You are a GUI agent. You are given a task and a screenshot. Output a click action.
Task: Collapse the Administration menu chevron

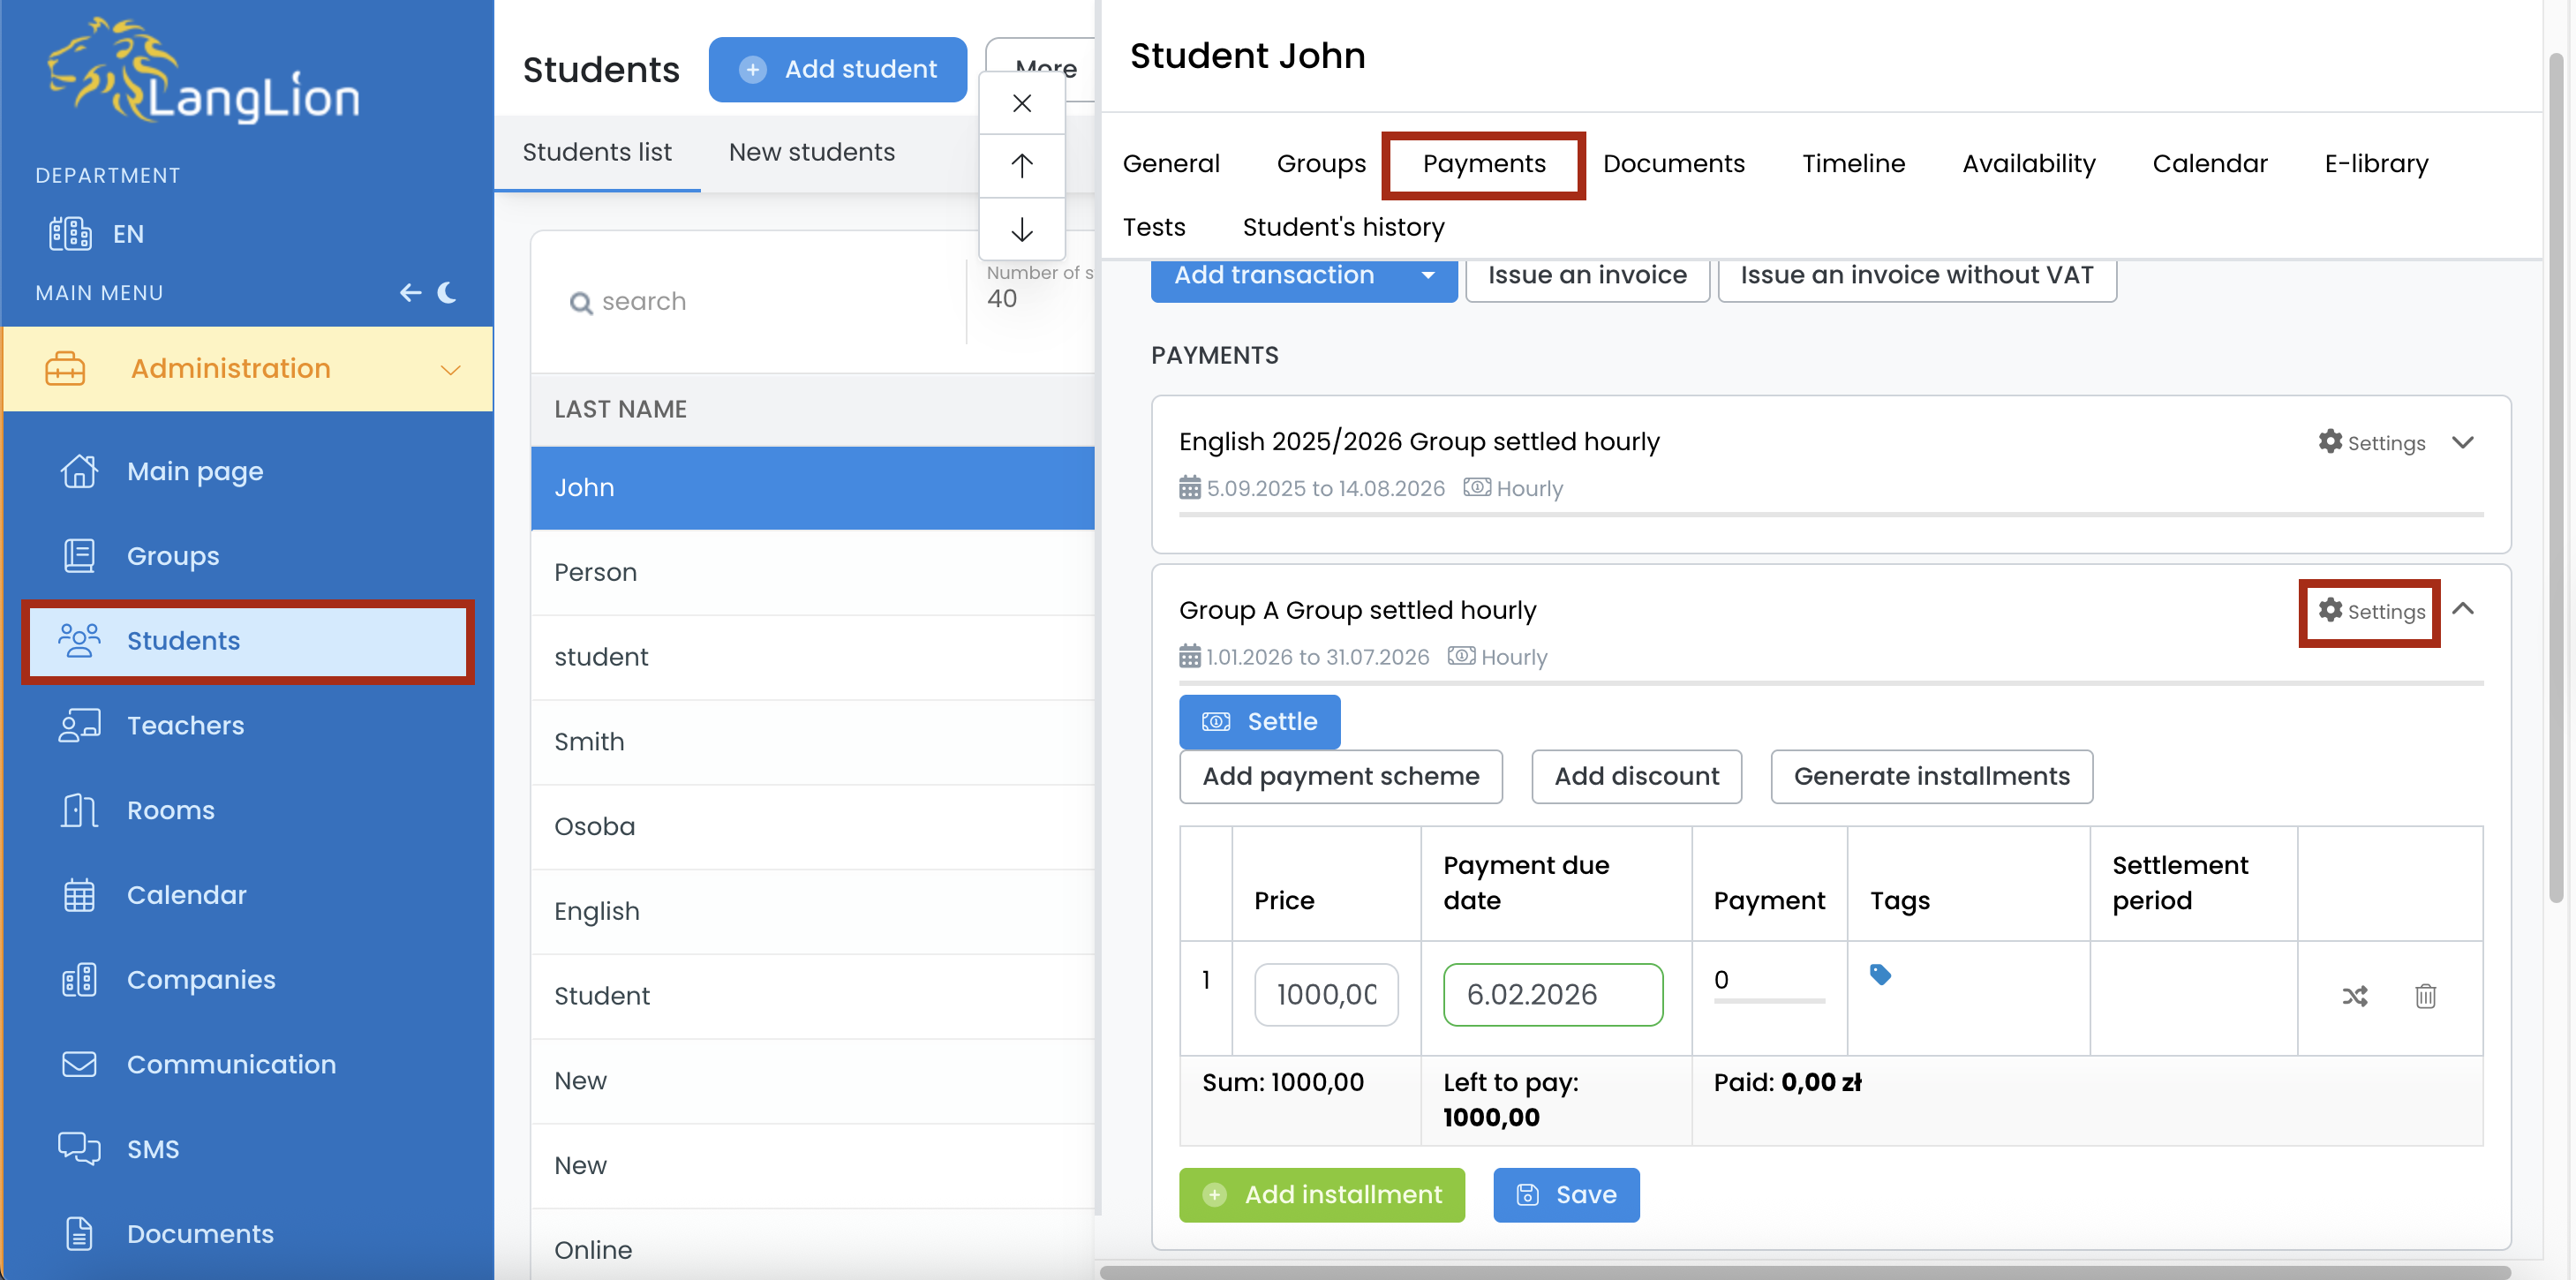click(450, 369)
